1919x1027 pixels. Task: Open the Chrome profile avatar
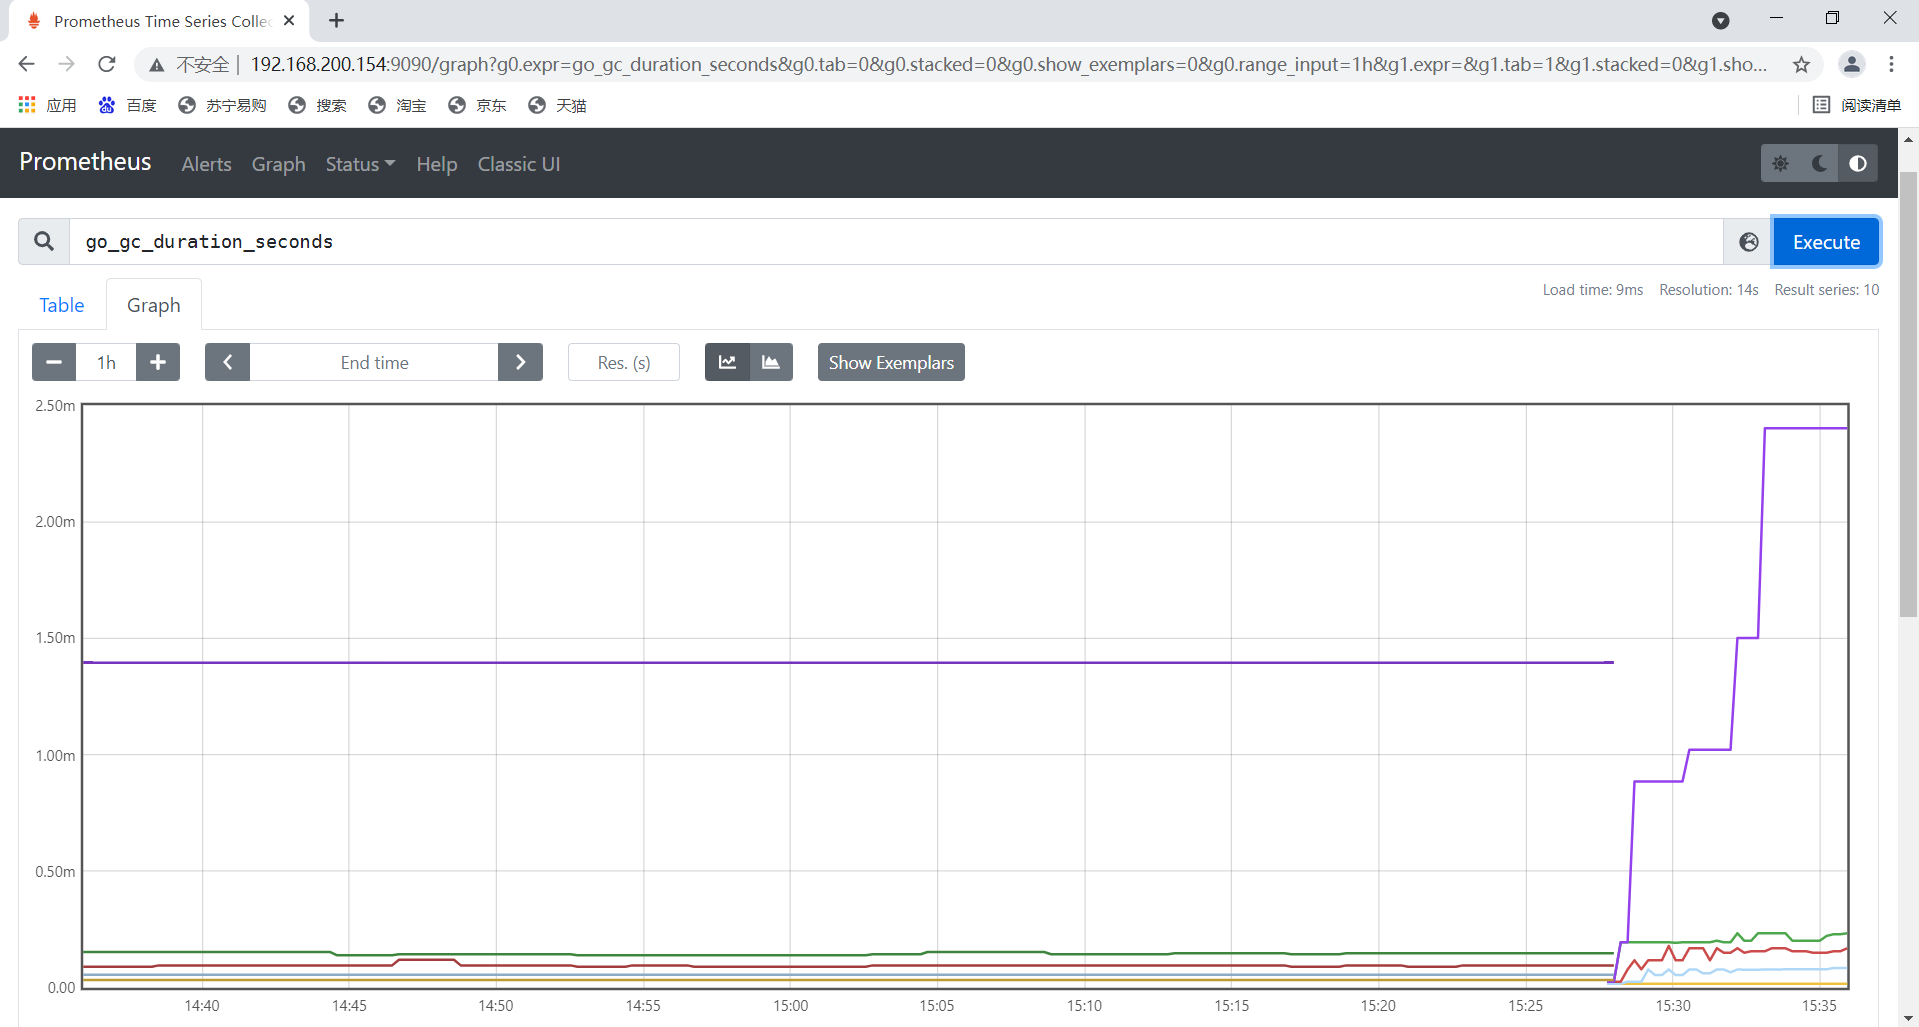click(x=1852, y=64)
